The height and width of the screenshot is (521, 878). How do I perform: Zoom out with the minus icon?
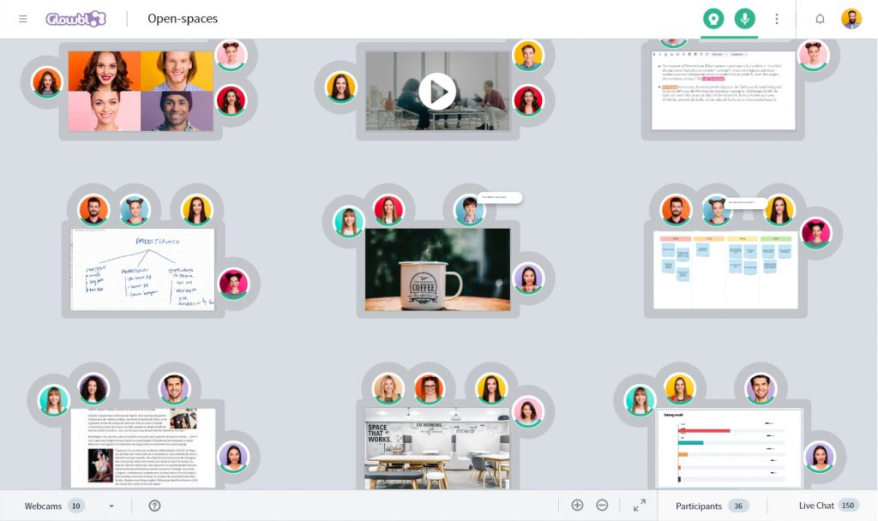tap(602, 506)
